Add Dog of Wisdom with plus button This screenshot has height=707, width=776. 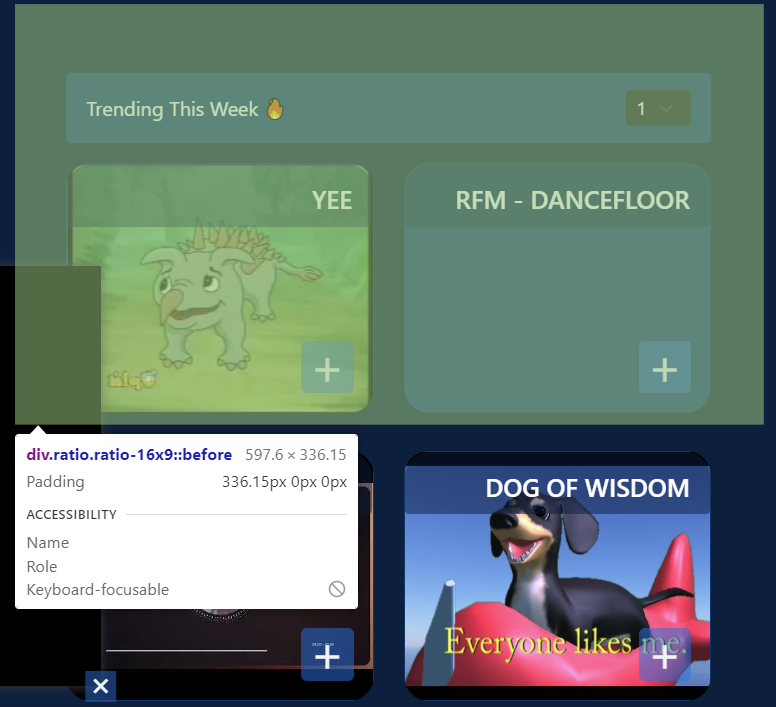665,655
